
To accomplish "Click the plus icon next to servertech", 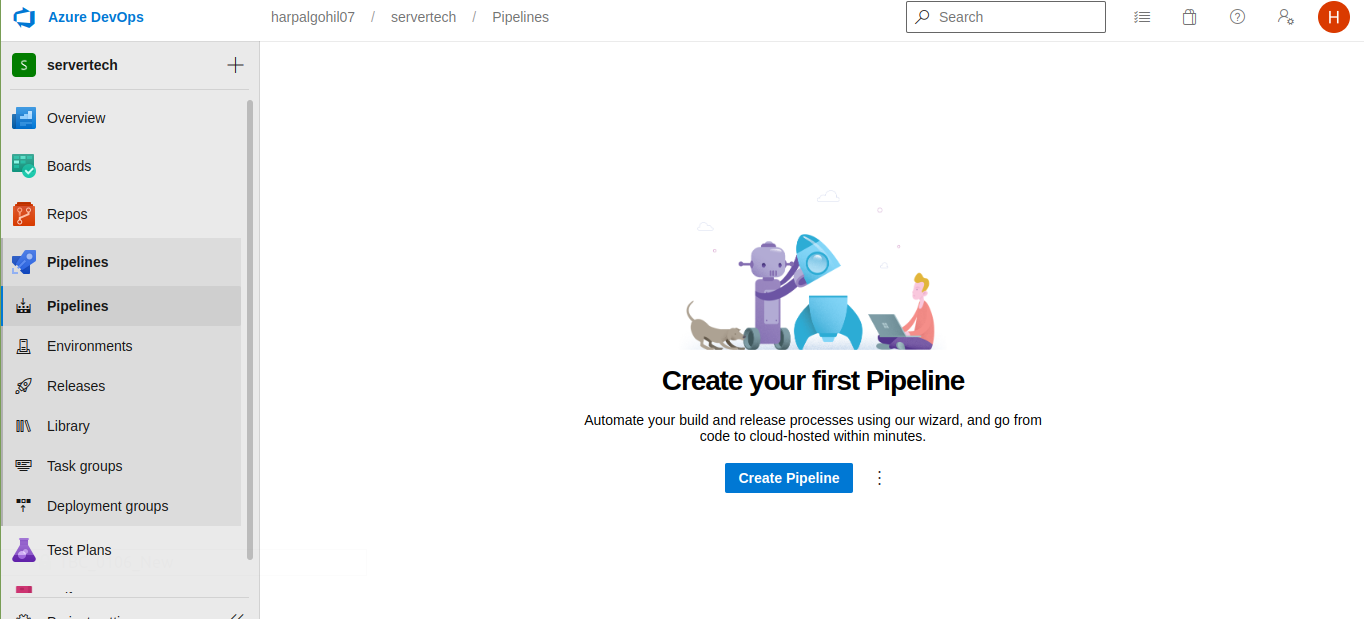I will tap(235, 65).
